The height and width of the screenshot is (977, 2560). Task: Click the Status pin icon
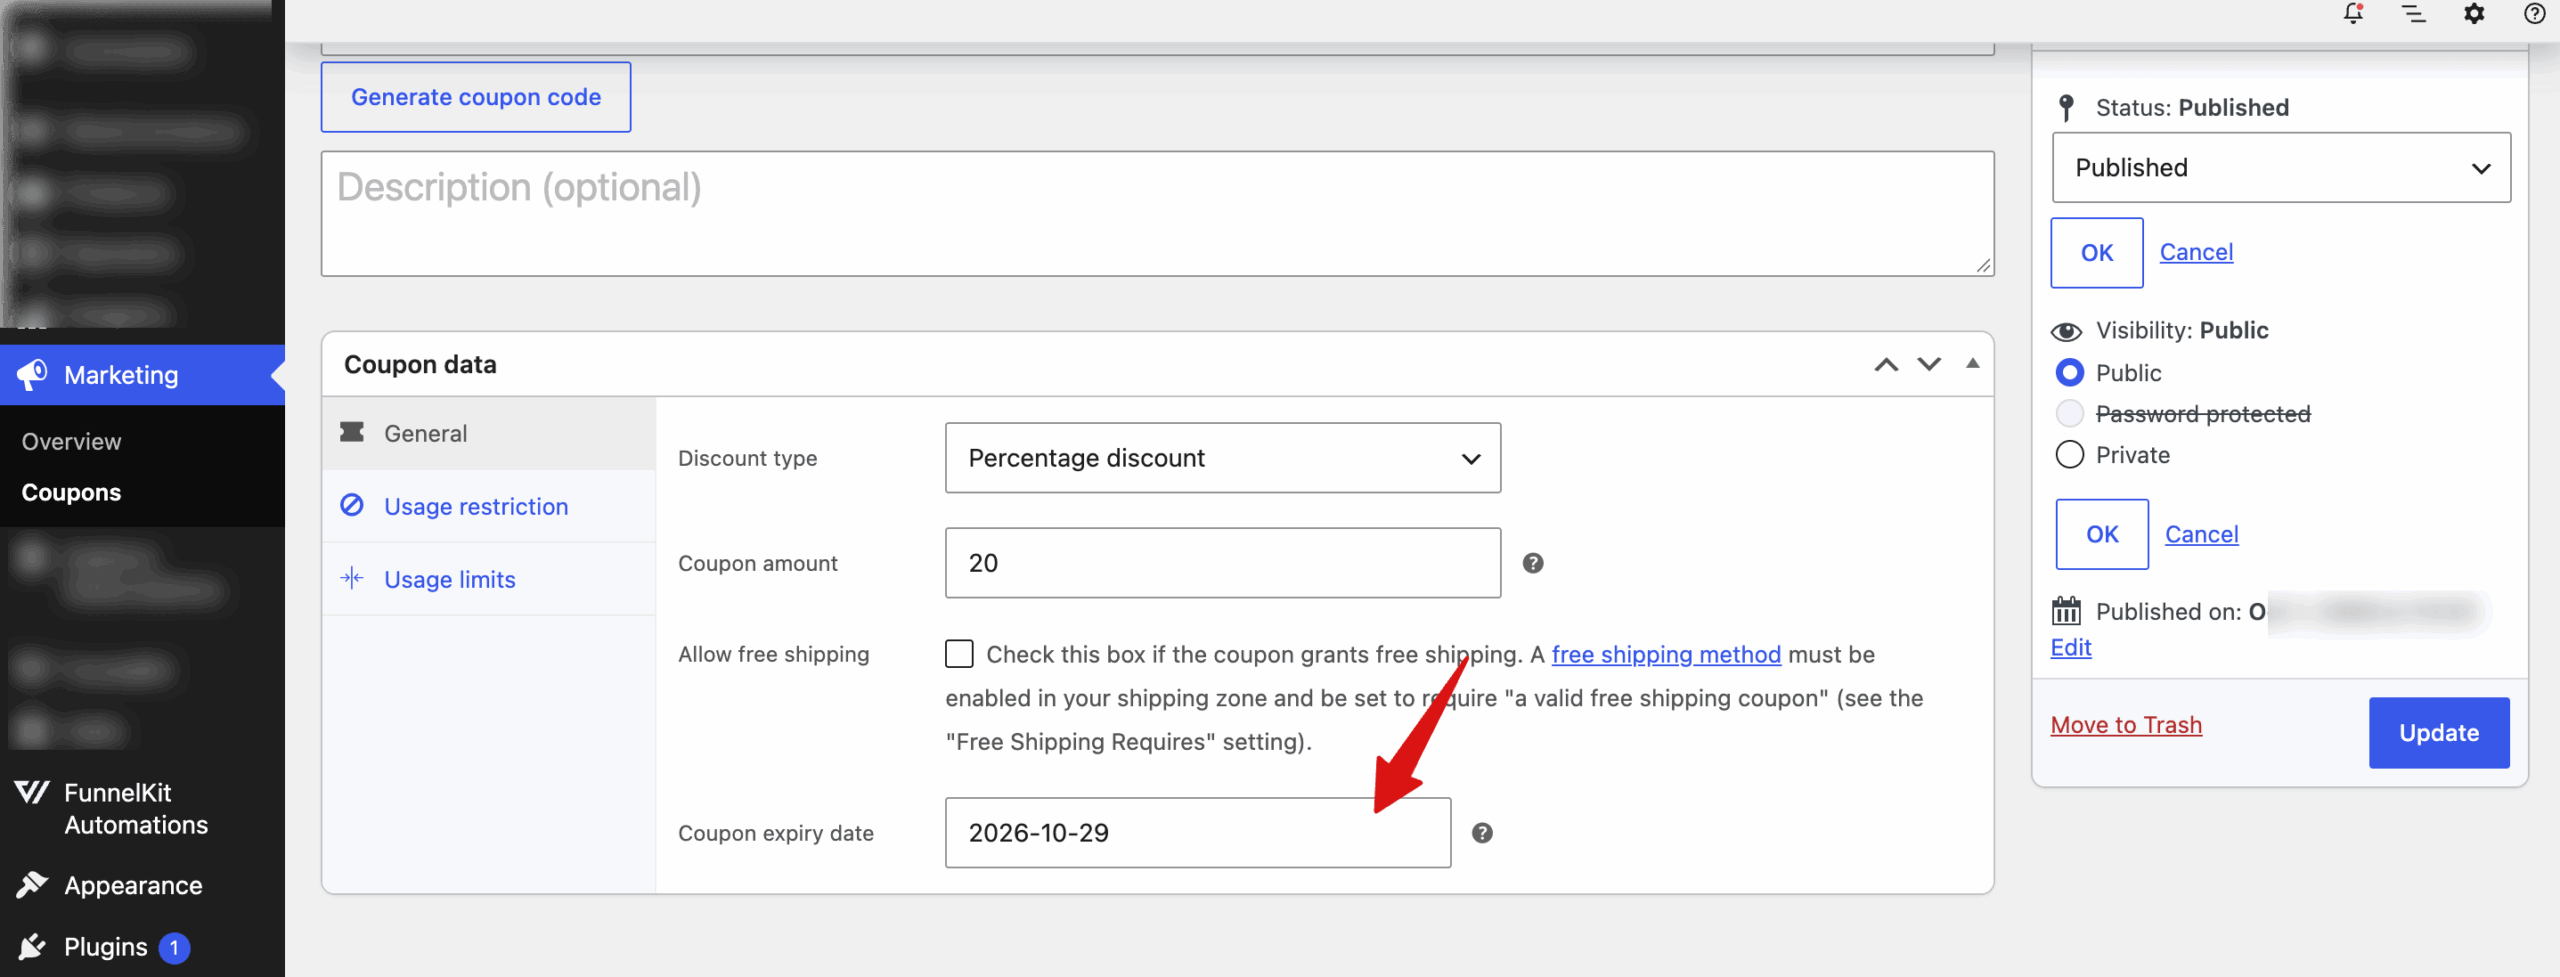click(x=2066, y=108)
